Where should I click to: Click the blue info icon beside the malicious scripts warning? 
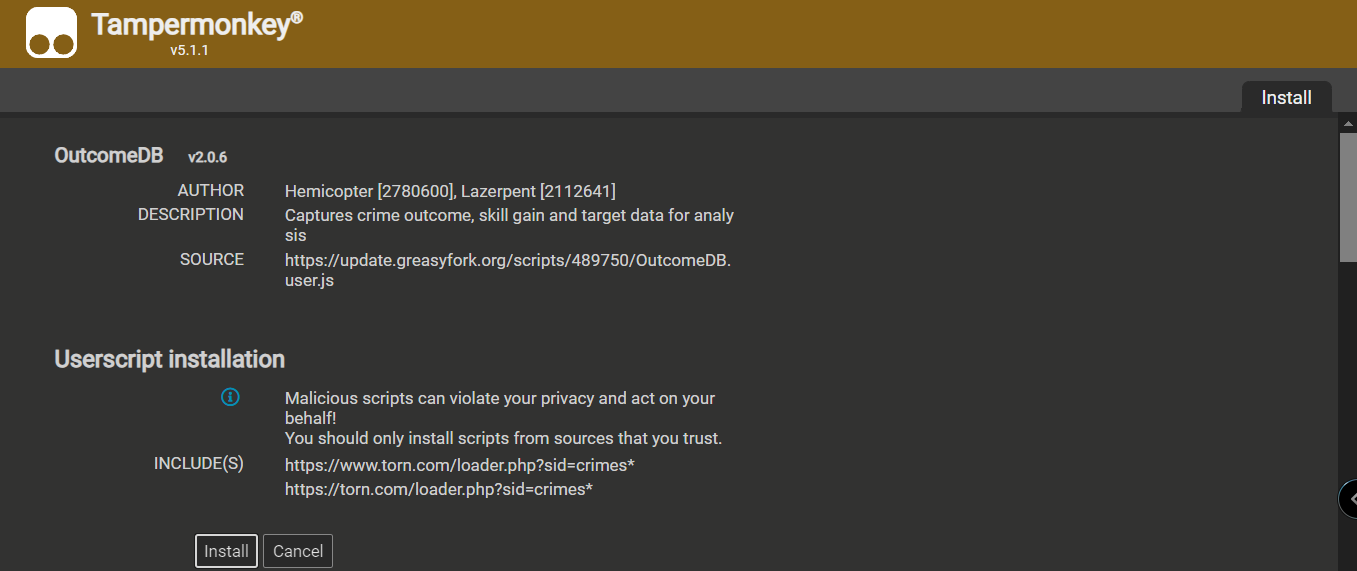tap(230, 397)
